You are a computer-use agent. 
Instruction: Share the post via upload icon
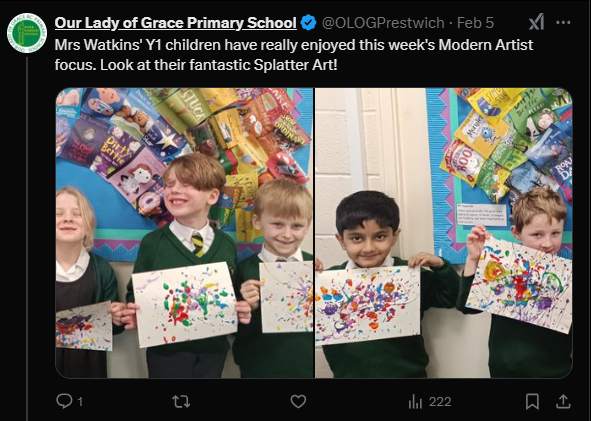563,401
